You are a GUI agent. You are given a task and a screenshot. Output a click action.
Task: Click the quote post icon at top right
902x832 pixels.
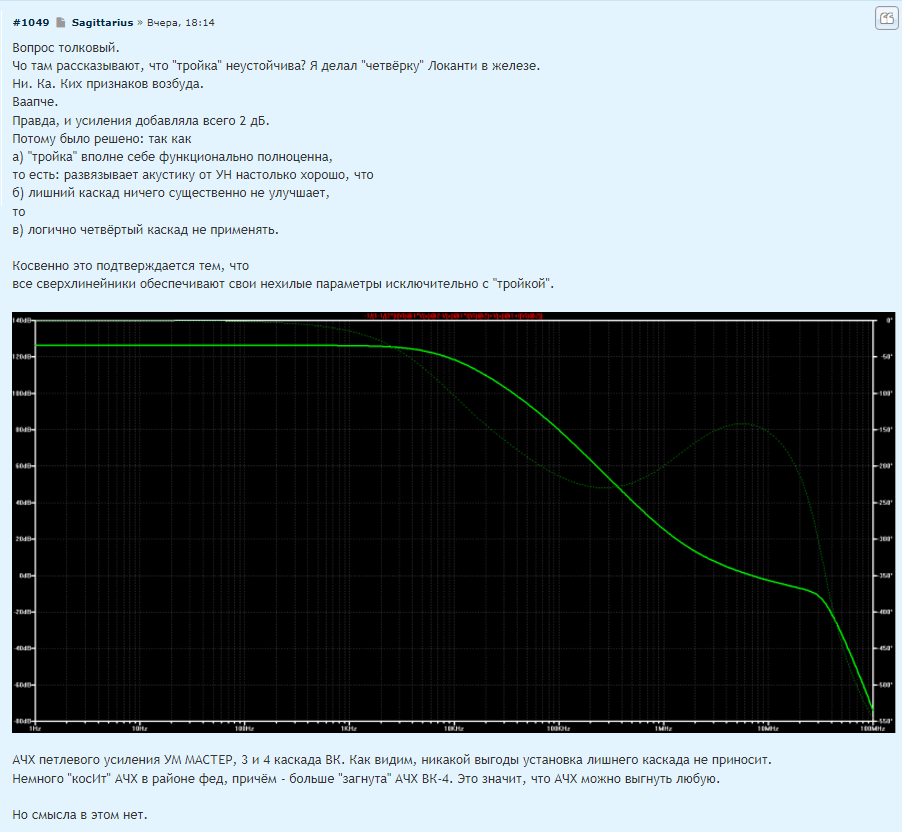click(886, 18)
